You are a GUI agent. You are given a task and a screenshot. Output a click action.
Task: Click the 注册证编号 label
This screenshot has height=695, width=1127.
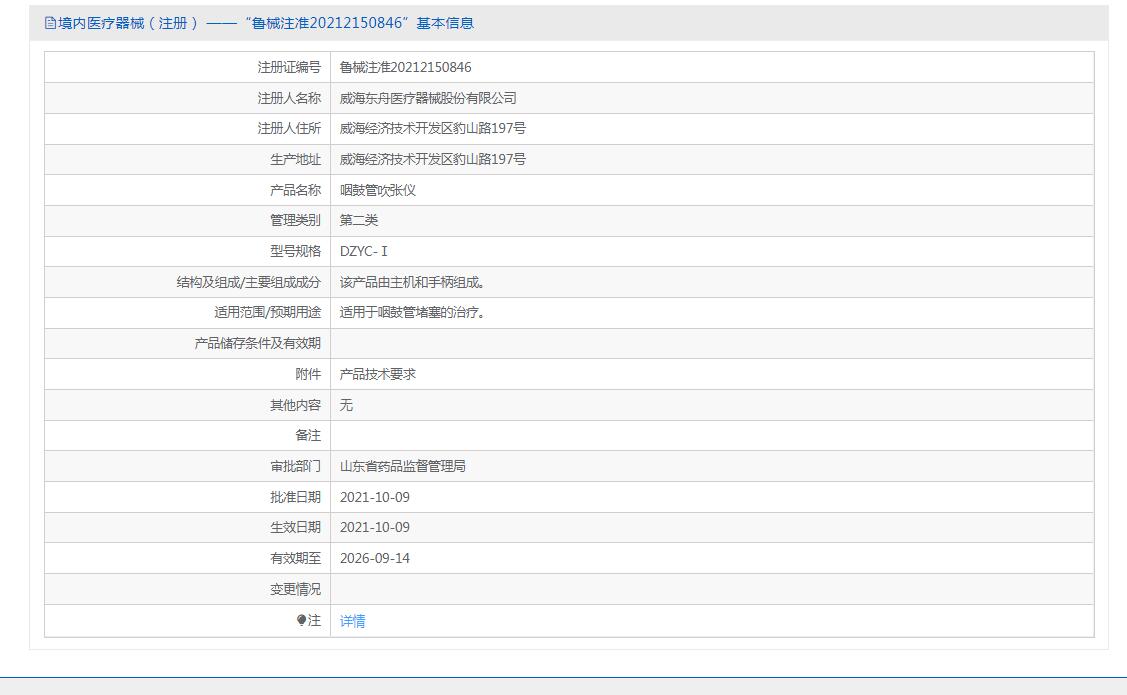[289, 68]
